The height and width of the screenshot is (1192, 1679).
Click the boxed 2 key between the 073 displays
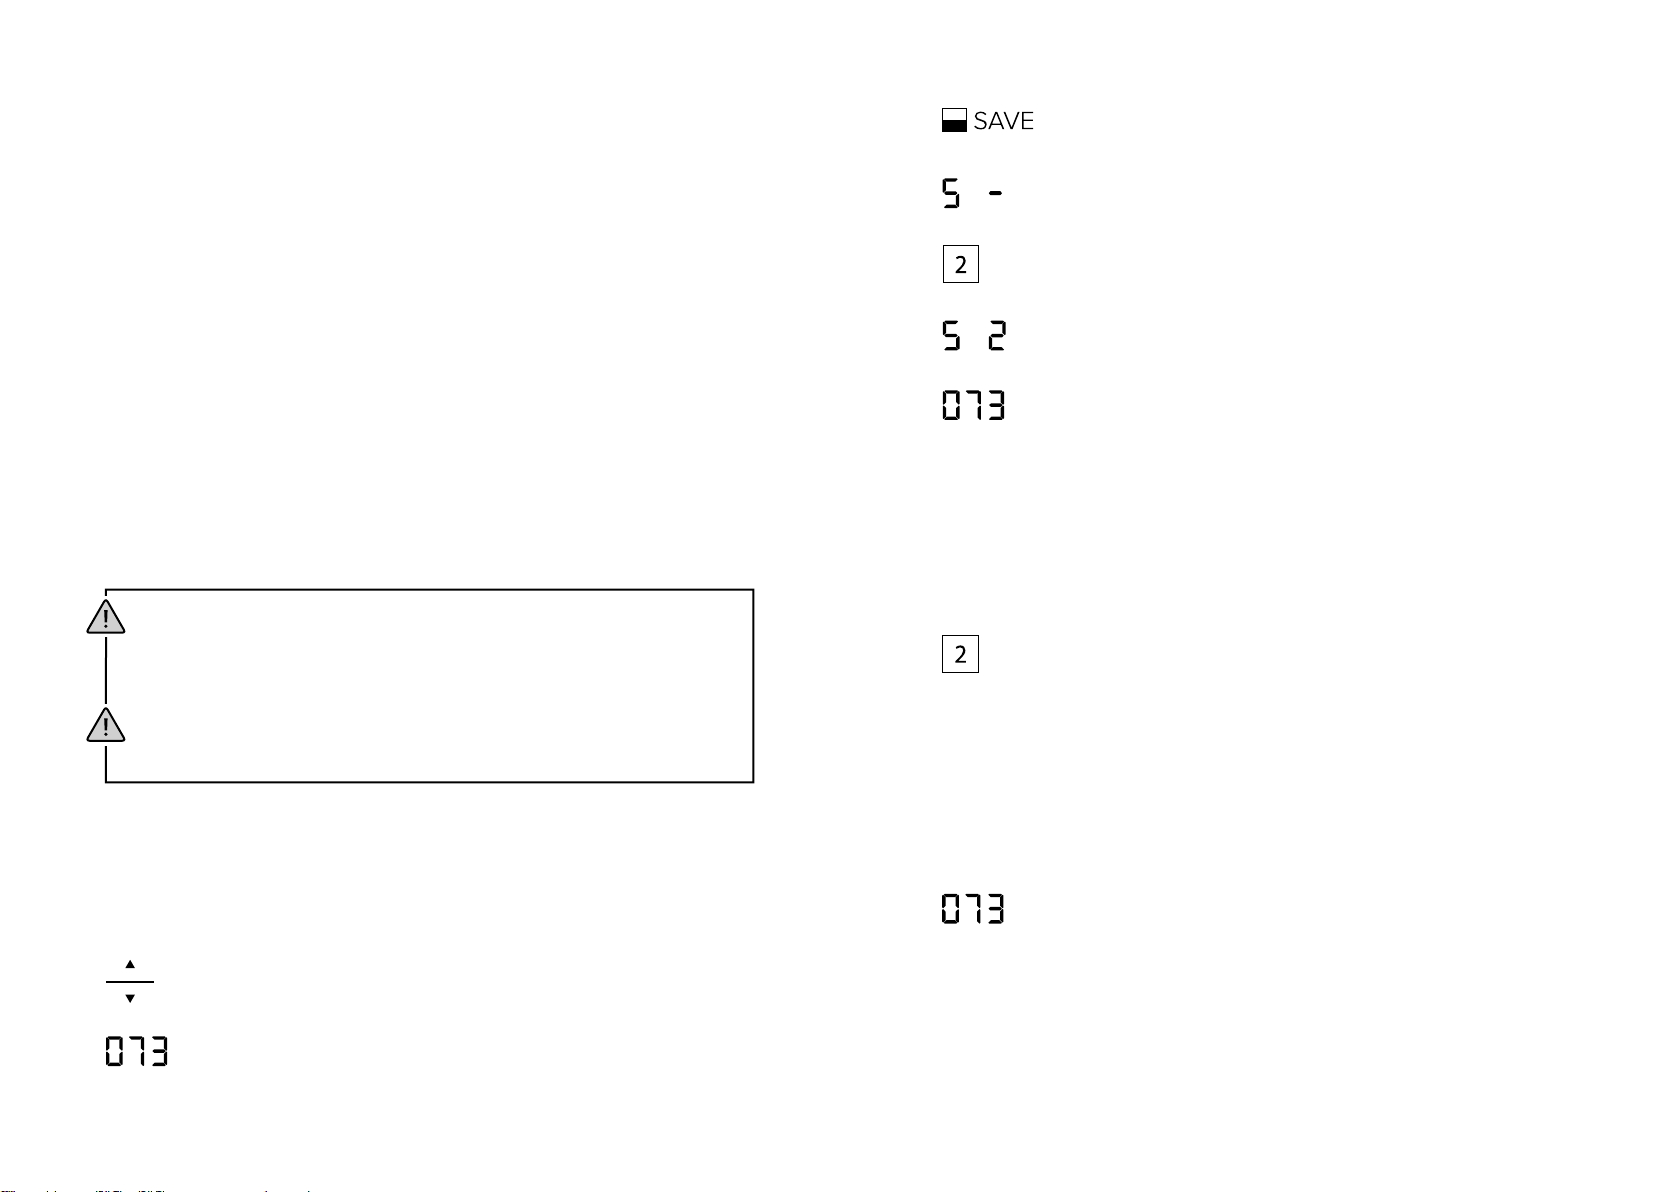(960, 655)
